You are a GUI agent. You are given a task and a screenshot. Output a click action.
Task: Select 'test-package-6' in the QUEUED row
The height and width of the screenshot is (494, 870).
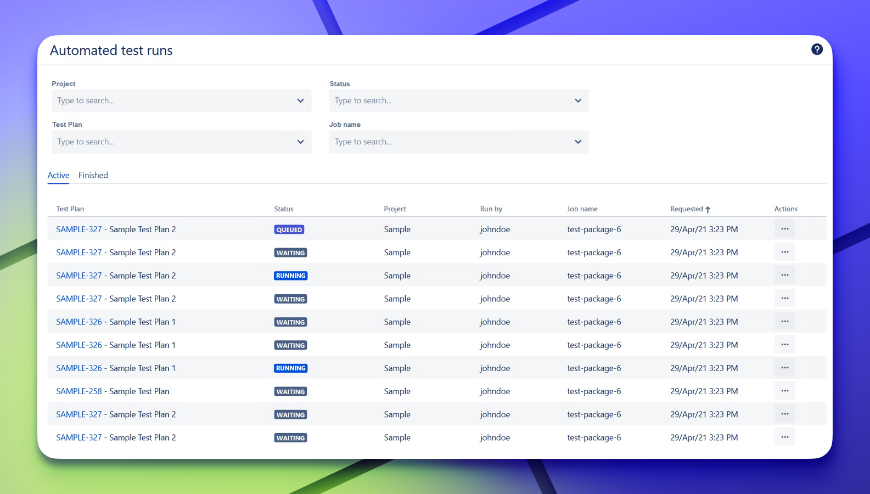(x=594, y=229)
